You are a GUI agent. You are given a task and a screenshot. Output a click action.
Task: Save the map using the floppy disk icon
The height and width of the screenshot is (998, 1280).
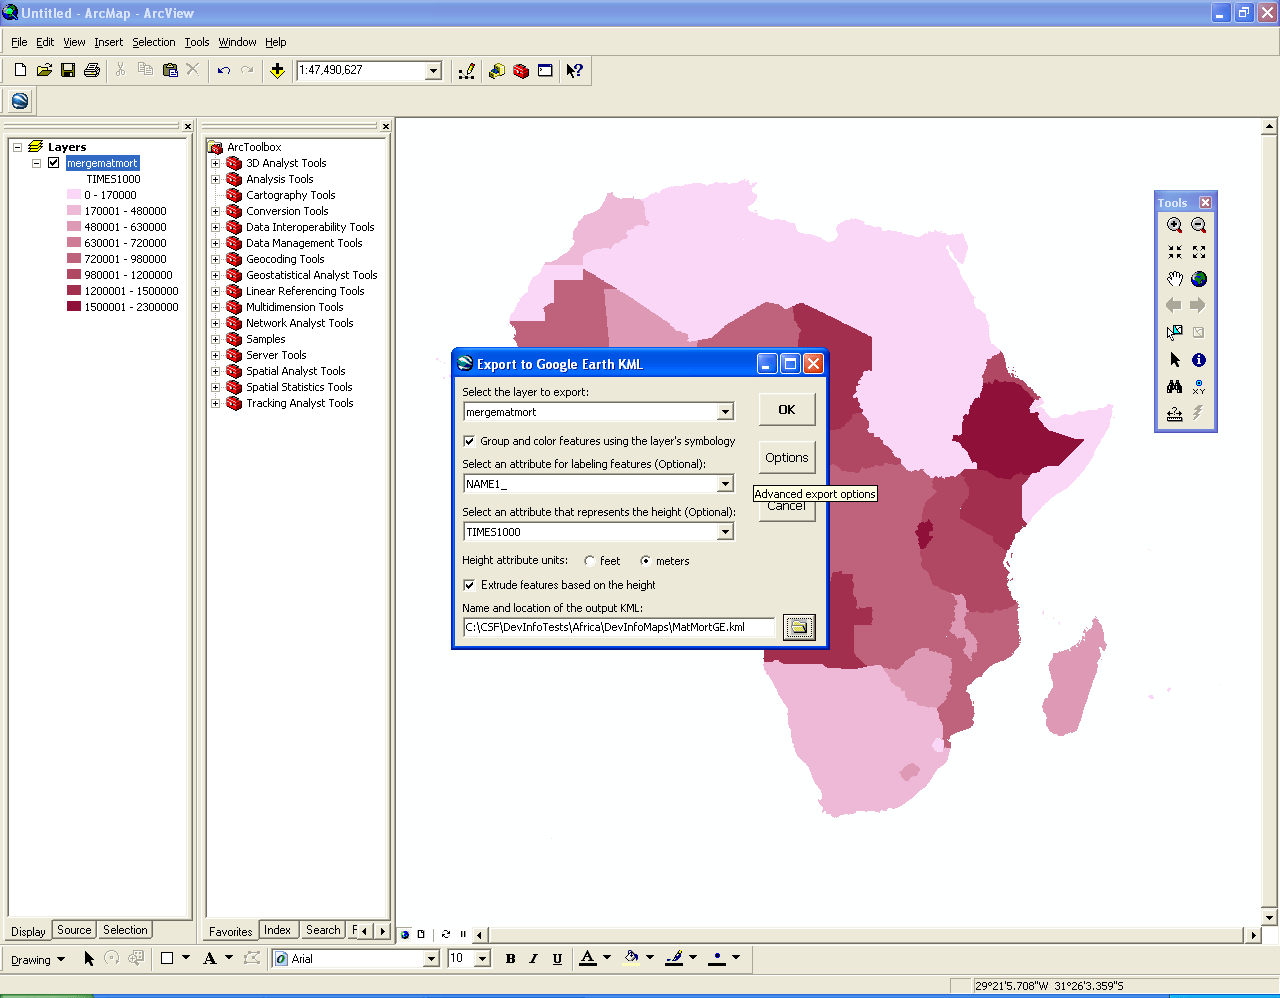coord(68,70)
